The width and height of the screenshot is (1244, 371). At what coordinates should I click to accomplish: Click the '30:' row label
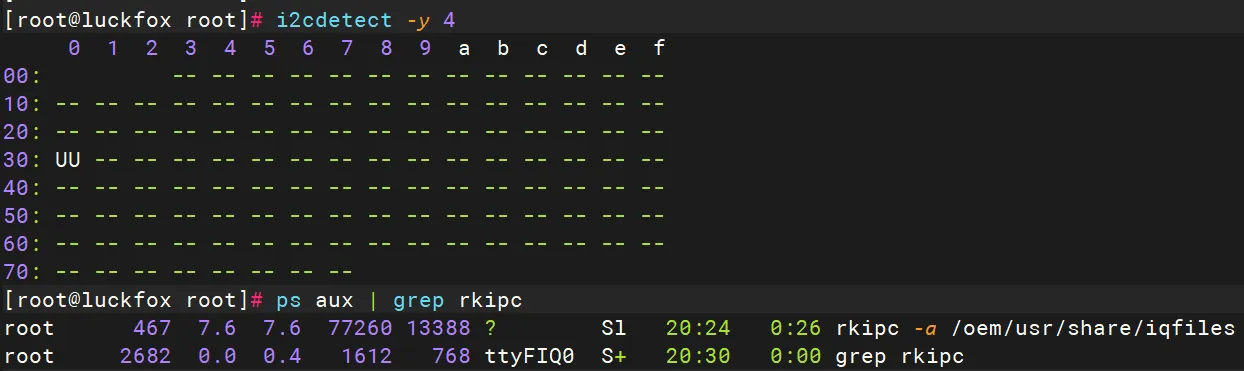point(22,159)
